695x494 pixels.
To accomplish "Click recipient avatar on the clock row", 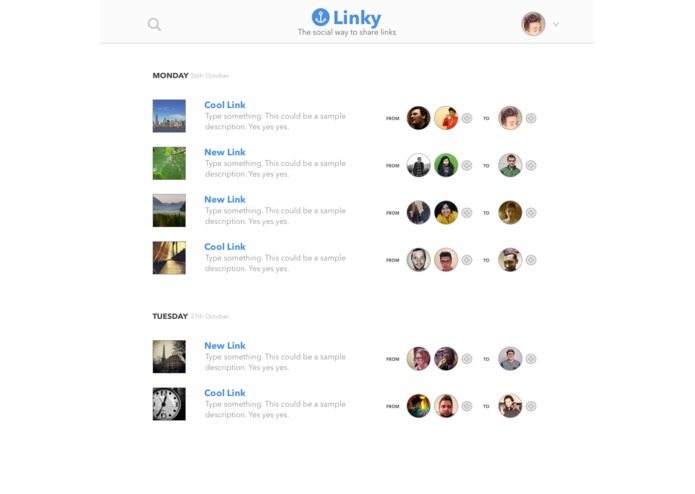I will (510, 406).
